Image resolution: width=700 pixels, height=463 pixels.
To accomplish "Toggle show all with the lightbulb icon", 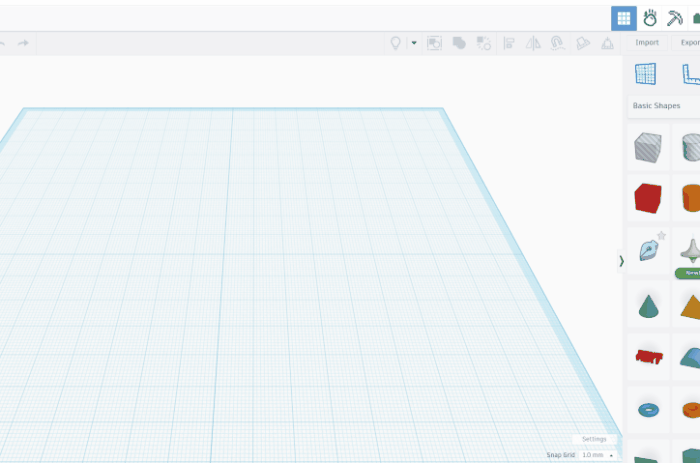I will (x=395, y=43).
